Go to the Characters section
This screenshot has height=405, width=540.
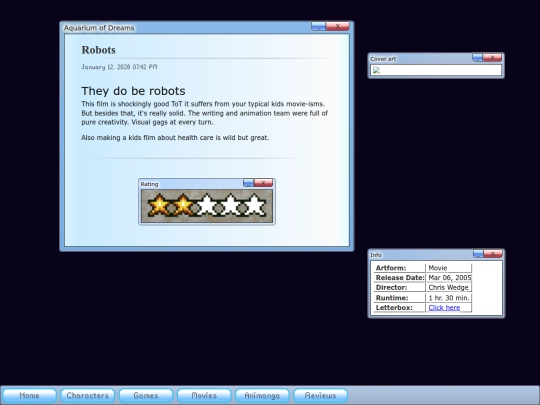(x=87, y=395)
